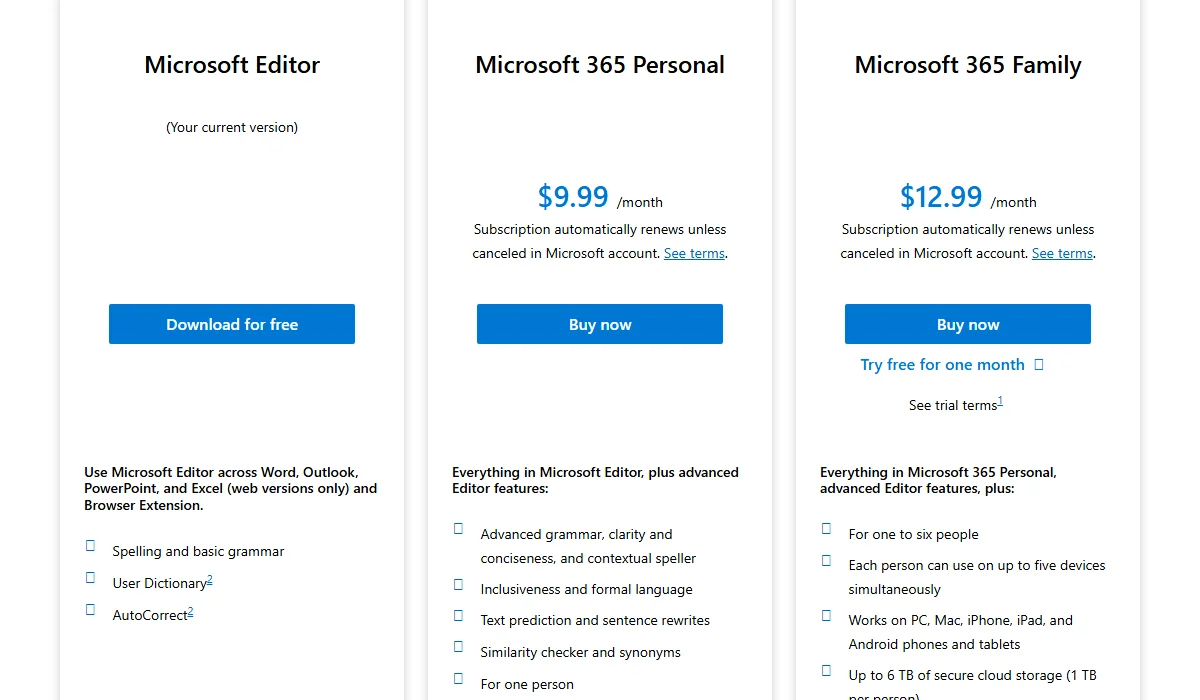This screenshot has width=1200, height=700.
Task: Click the superscript 2 footnote after AutoCorrect
Action: (x=189, y=610)
